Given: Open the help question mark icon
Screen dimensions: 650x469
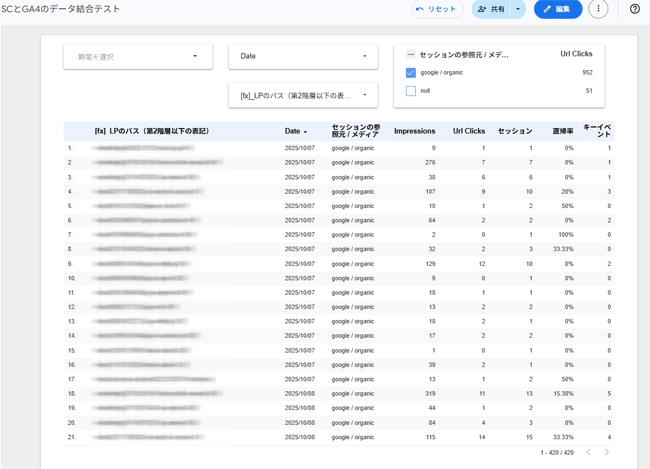Looking at the screenshot, I should 635,9.
